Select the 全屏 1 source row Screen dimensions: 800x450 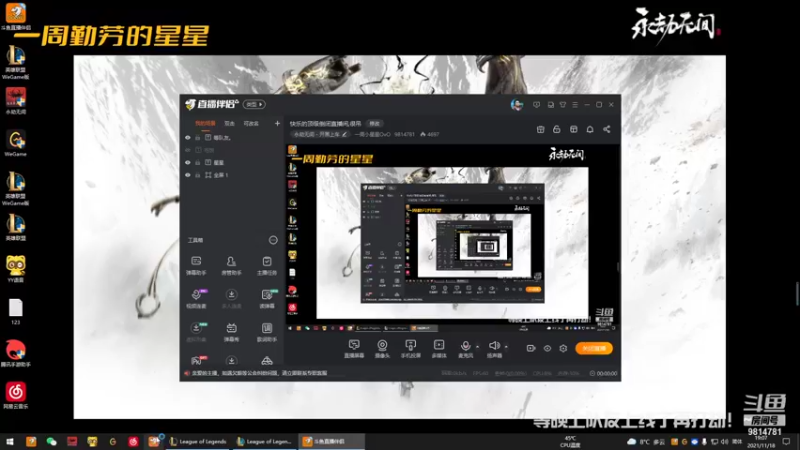pos(233,175)
